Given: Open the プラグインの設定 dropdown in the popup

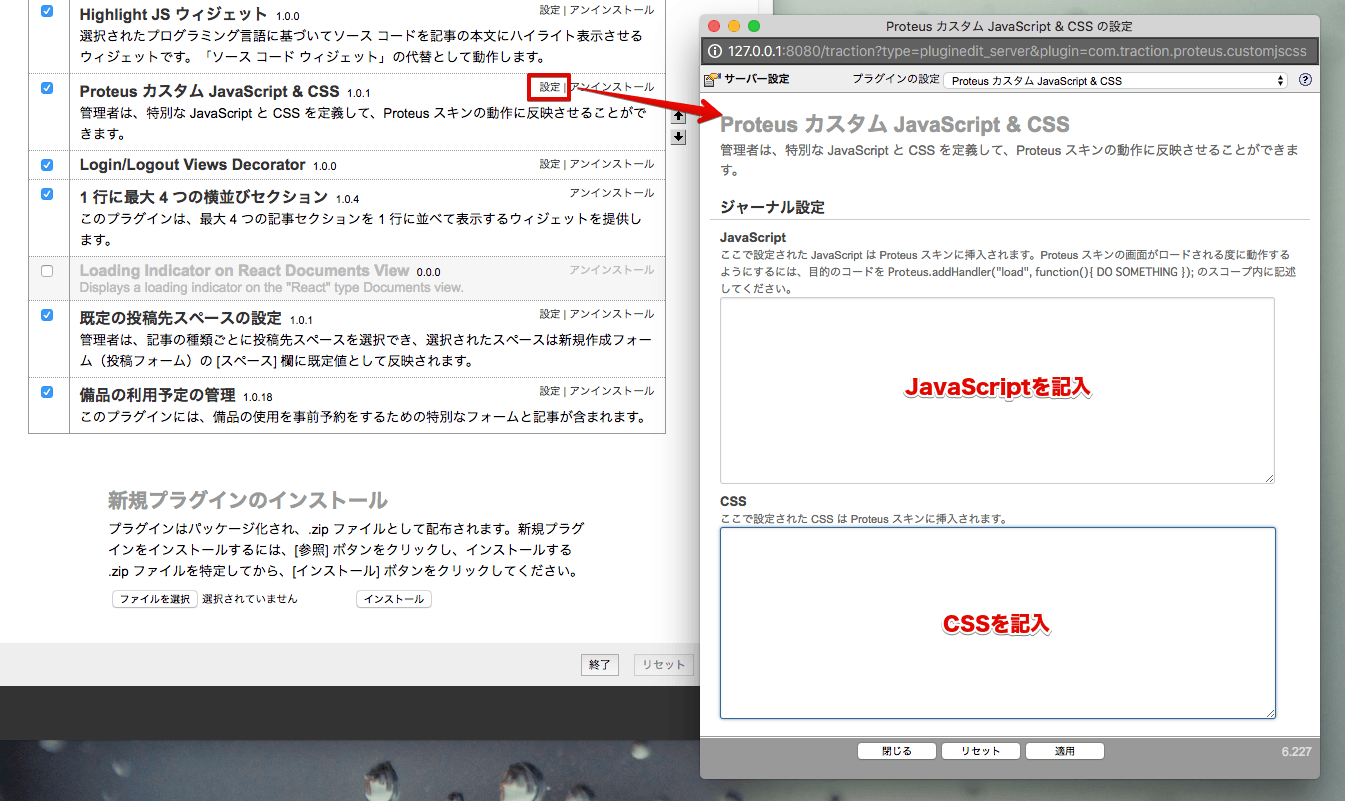Looking at the screenshot, I should click(x=1115, y=81).
